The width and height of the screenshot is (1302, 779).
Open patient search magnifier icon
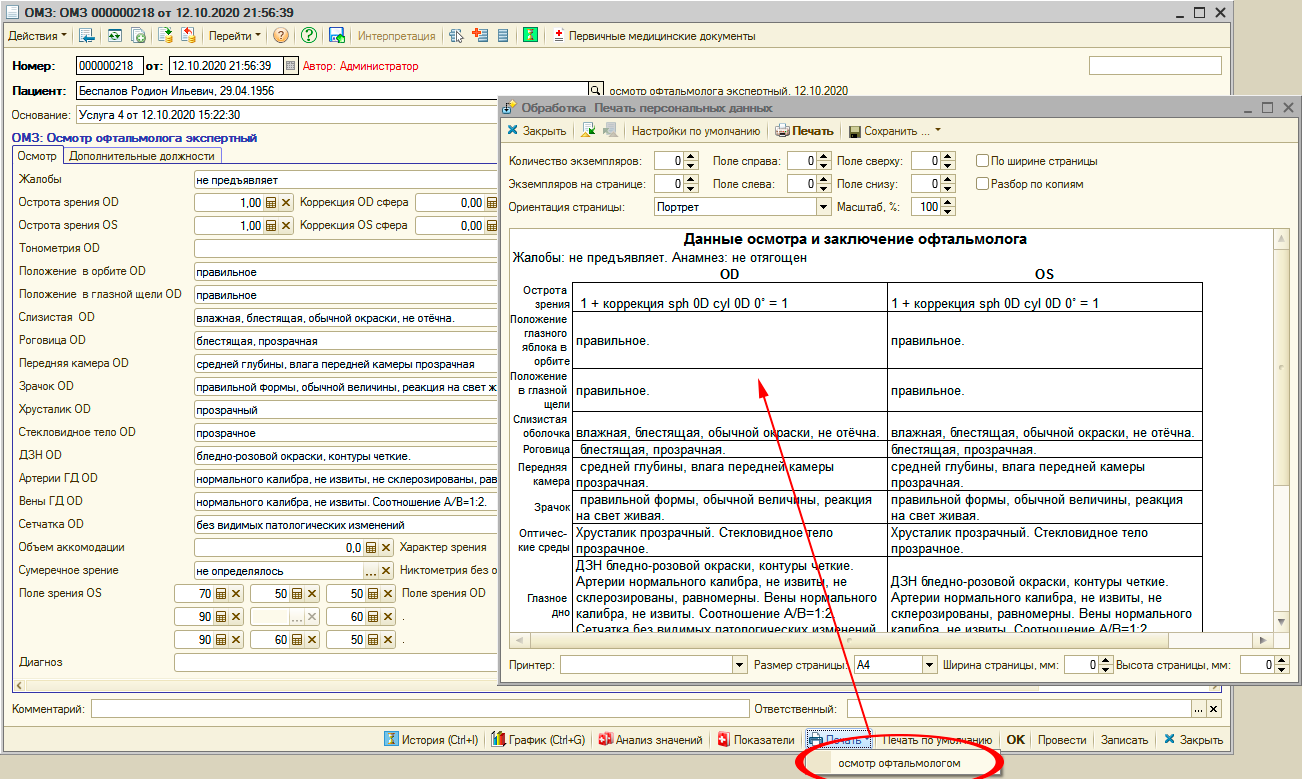598,90
